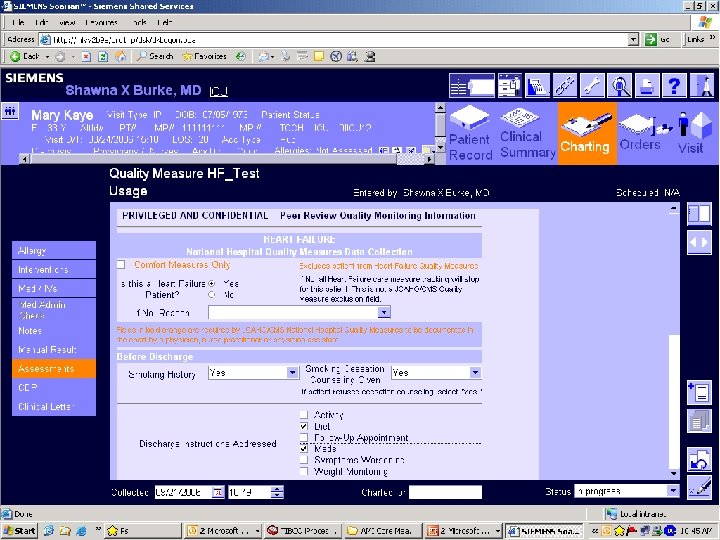Click the green Go arrow

pyautogui.click(x=650, y=39)
